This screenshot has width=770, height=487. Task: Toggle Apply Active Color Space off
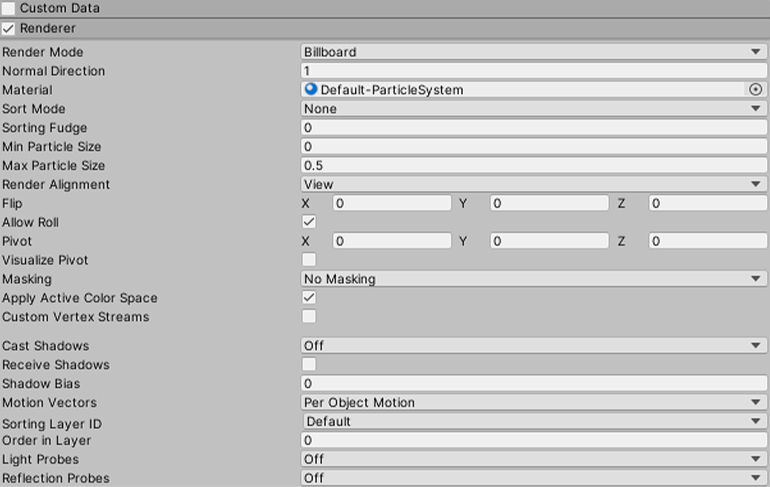coord(309,298)
